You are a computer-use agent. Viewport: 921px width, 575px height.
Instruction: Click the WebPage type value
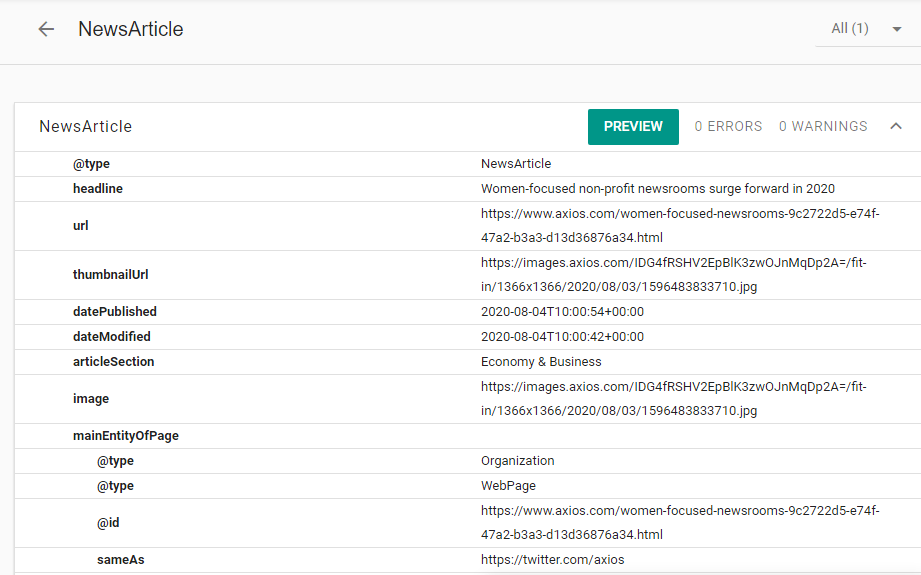(508, 486)
